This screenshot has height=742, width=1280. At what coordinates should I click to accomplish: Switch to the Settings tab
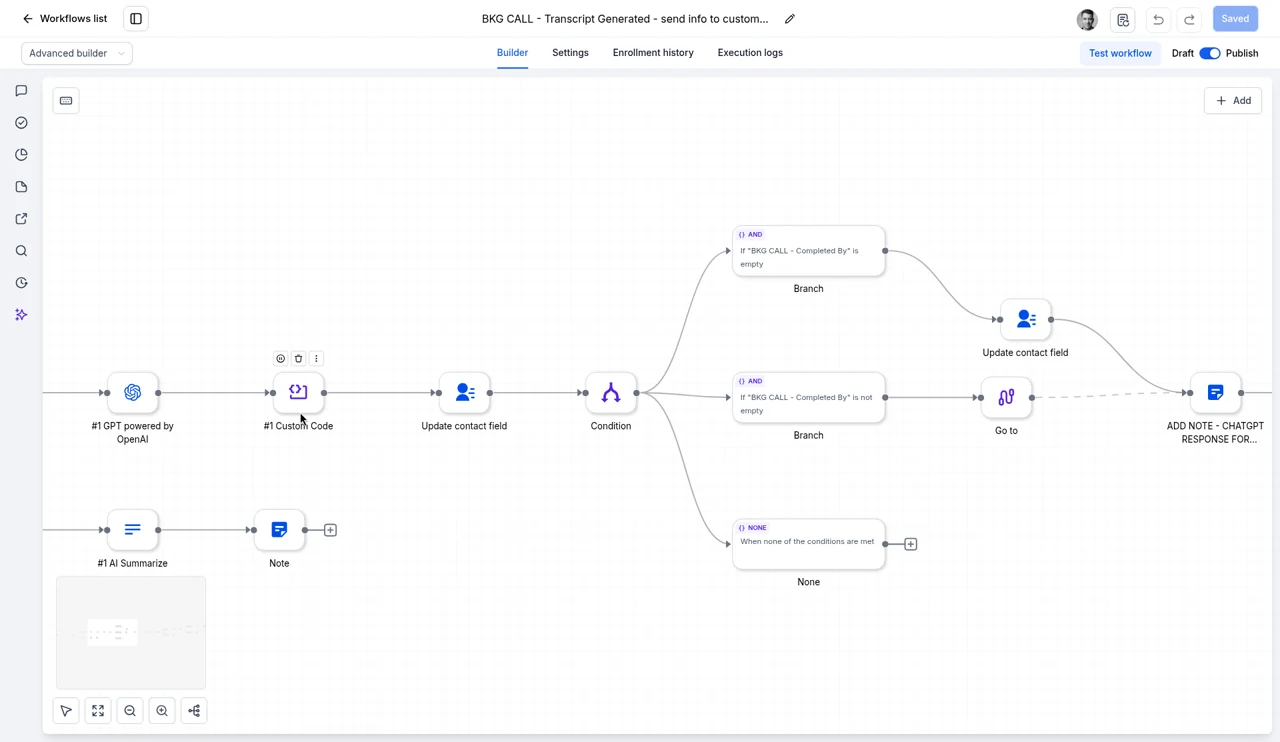point(570,53)
